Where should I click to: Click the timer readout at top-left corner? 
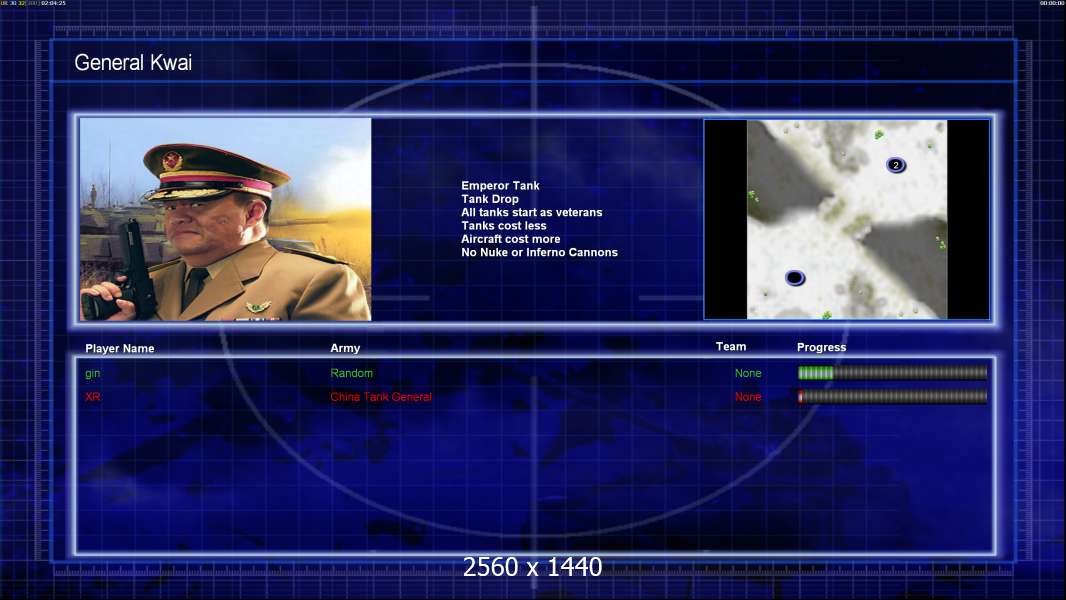(x=33, y=3)
